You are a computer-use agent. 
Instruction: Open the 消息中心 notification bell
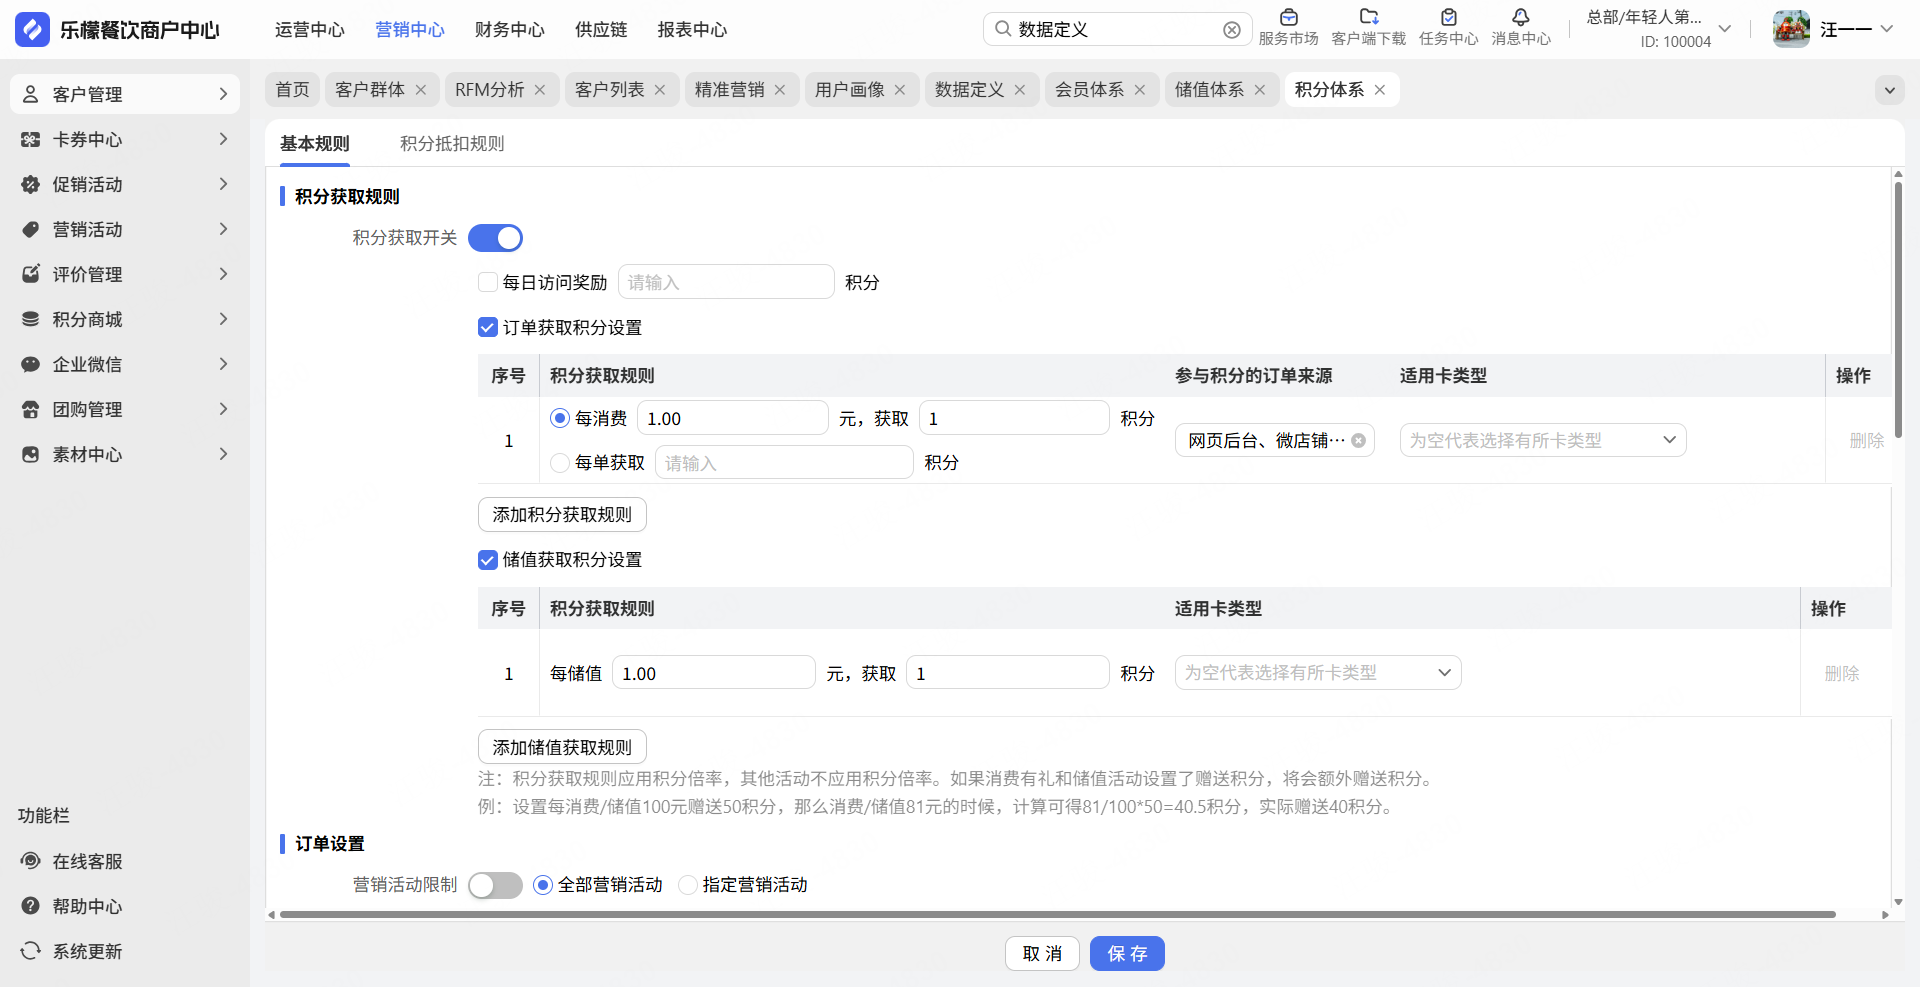point(1520,18)
